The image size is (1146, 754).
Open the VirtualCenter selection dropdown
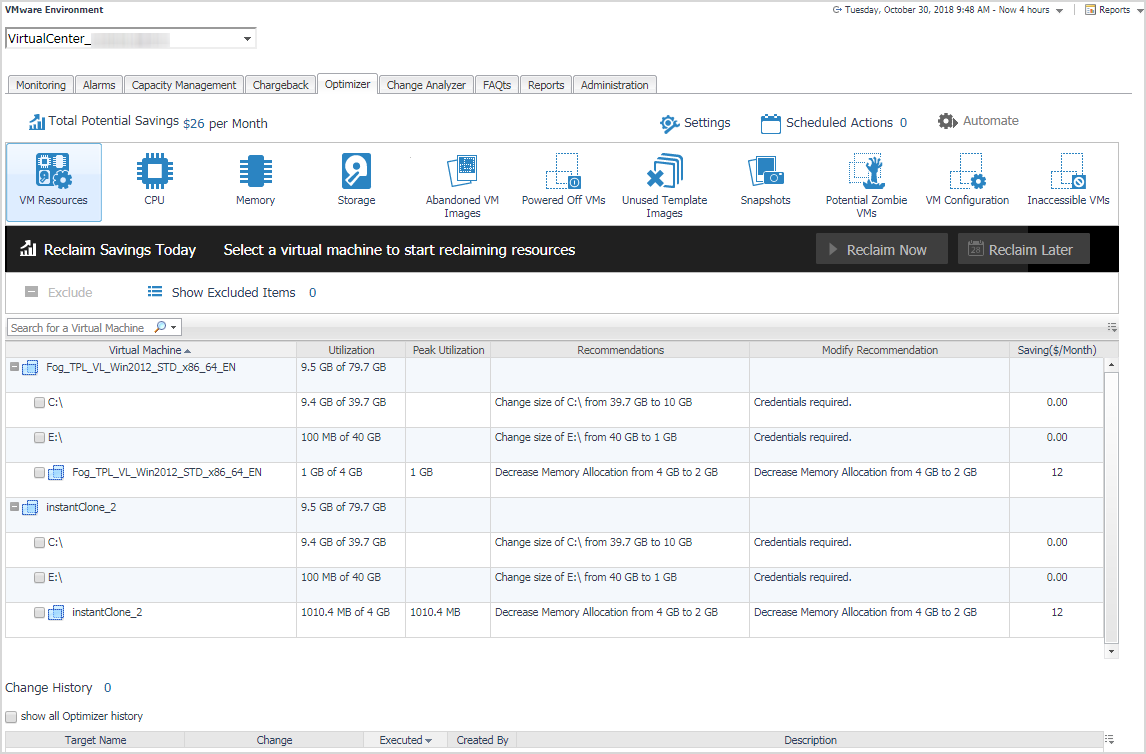247,39
